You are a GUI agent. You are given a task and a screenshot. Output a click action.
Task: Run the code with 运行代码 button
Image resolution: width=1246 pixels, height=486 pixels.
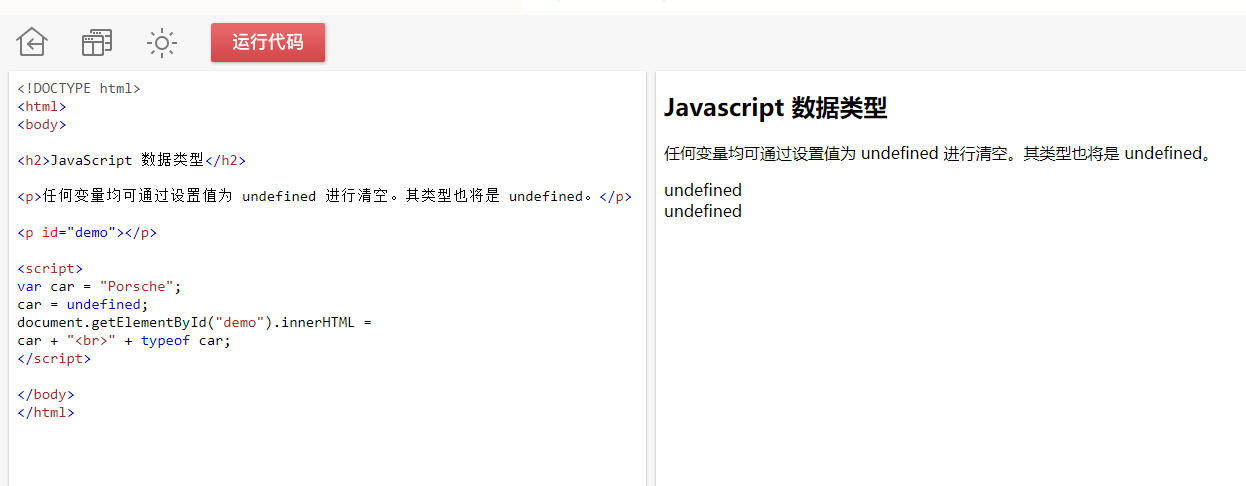point(268,42)
